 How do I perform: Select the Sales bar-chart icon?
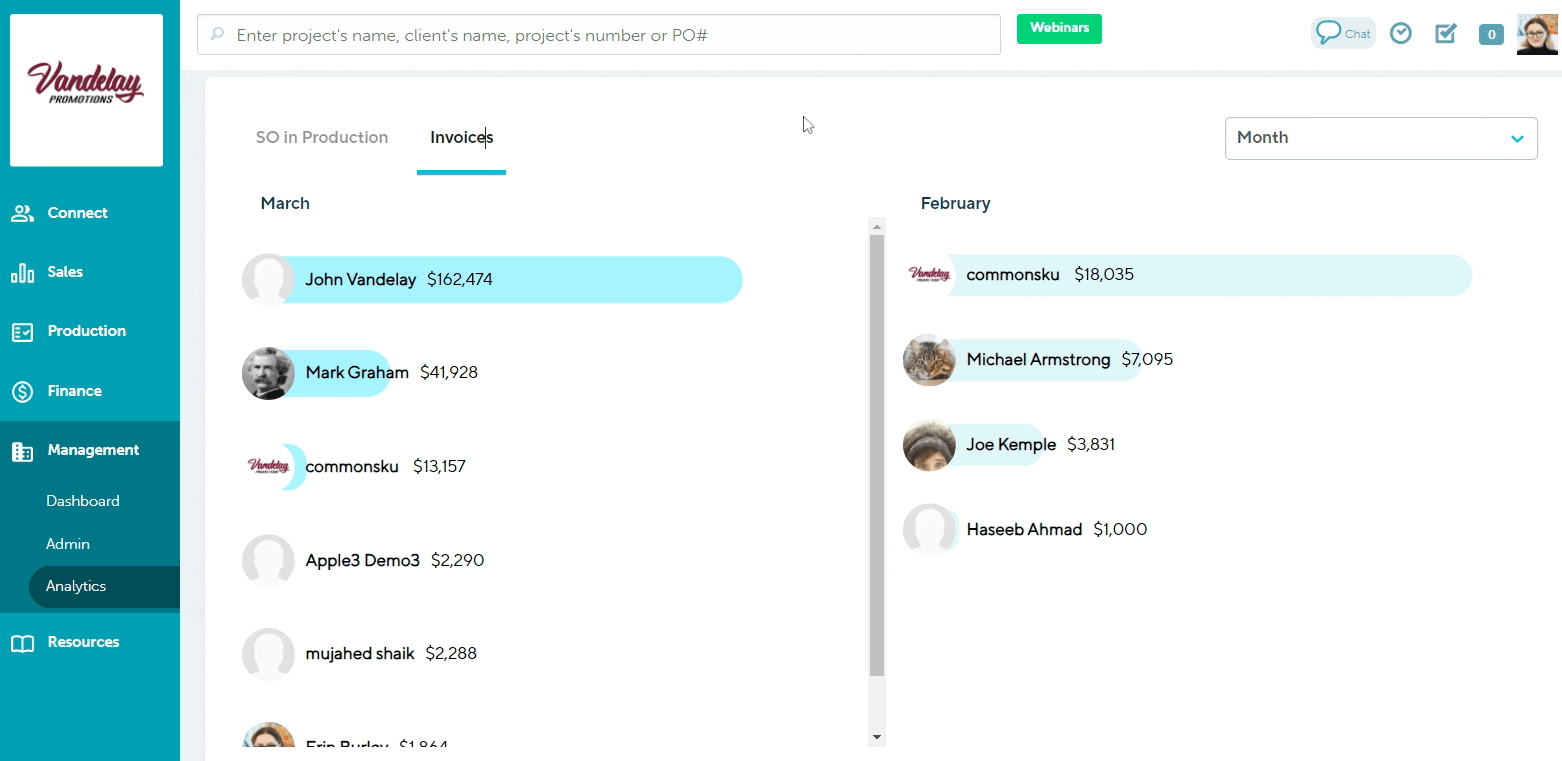click(x=22, y=271)
